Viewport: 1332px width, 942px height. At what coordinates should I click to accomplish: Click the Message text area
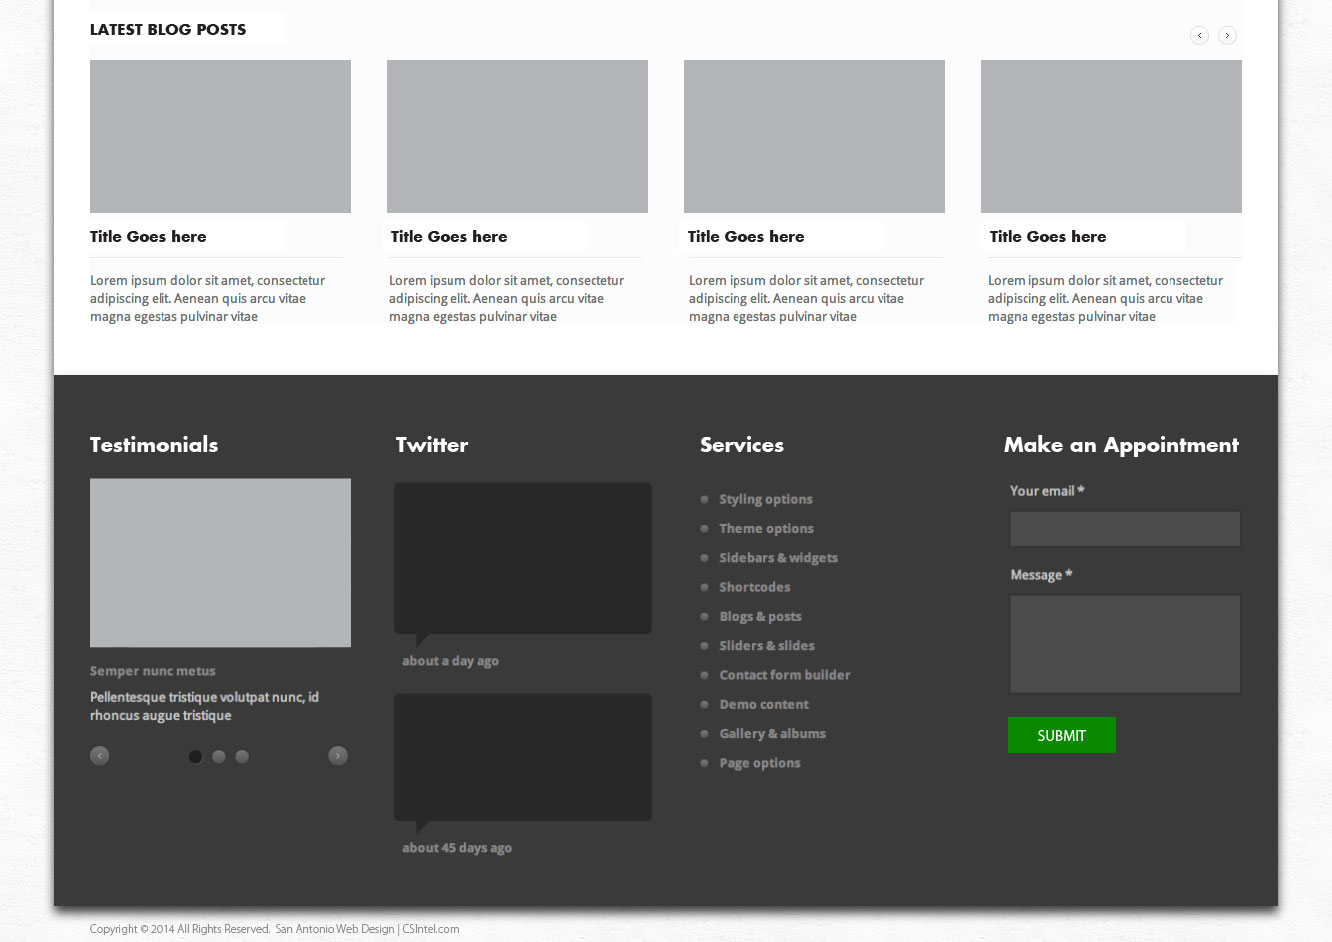(1125, 644)
